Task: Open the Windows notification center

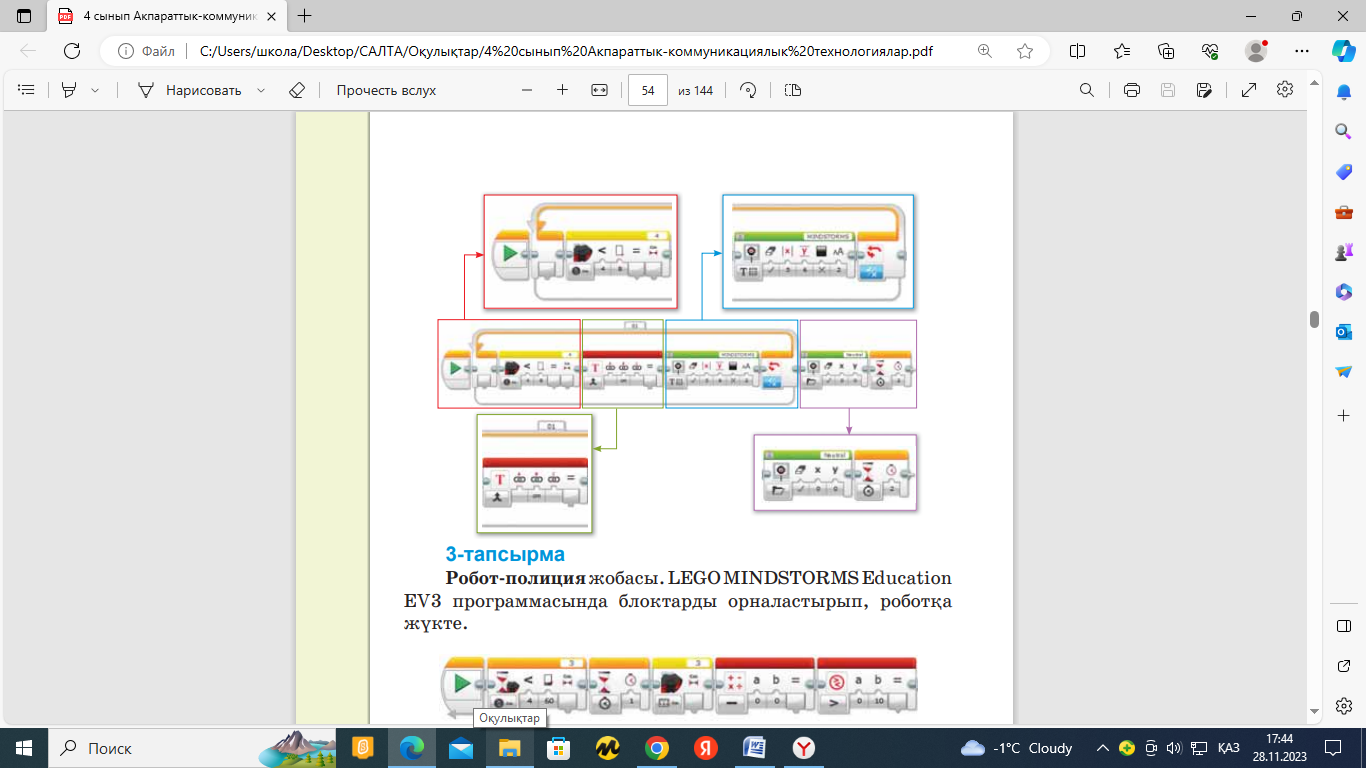Action: click(1332, 747)
